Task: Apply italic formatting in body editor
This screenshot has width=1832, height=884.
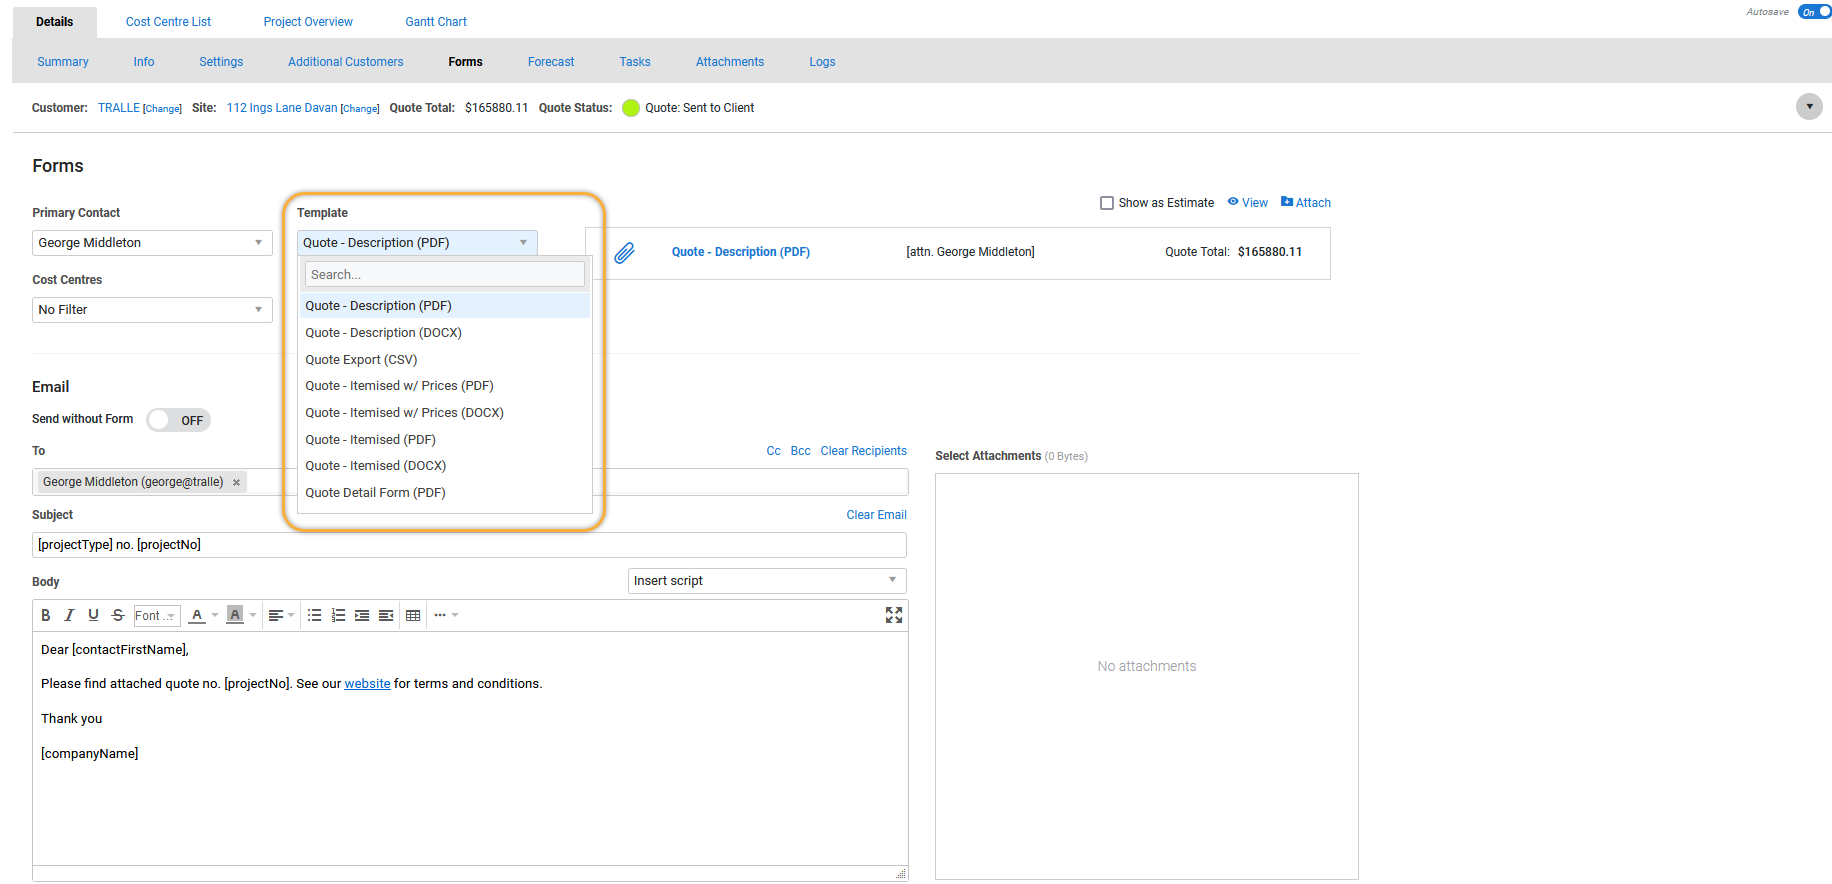Action: tap(69, 615)
